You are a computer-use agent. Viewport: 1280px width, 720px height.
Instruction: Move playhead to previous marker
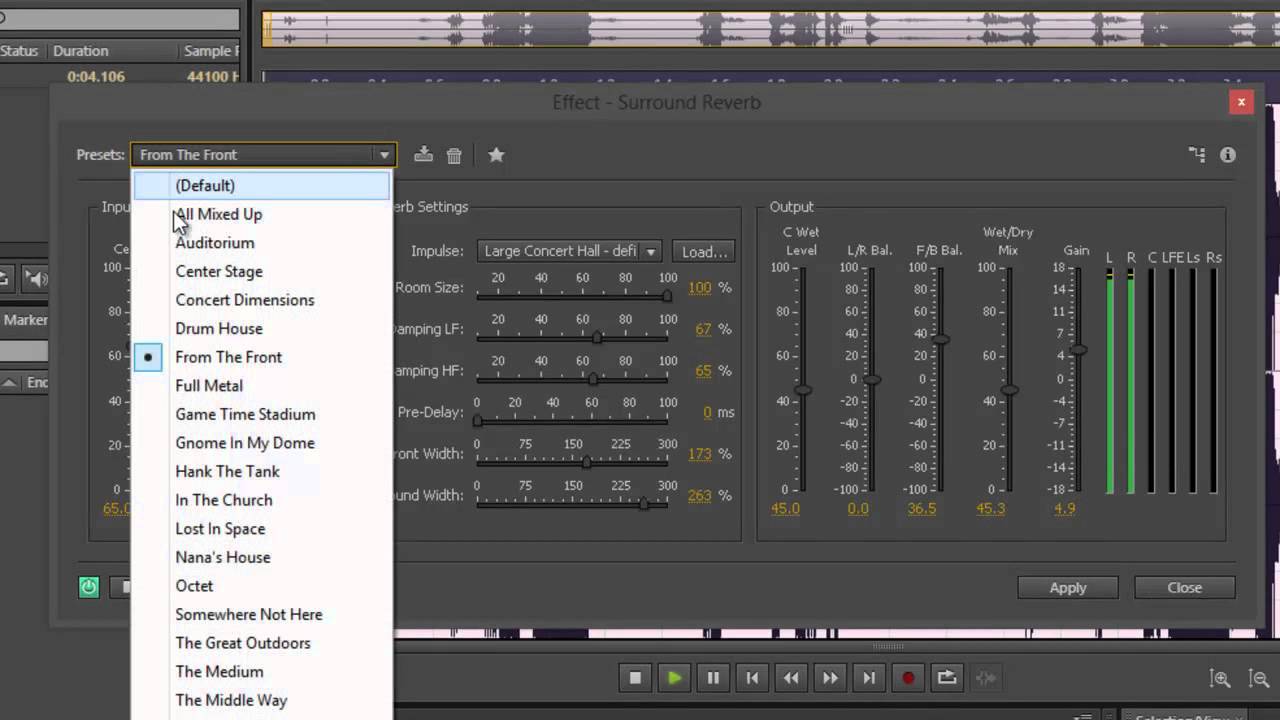(x=752, y=678)
